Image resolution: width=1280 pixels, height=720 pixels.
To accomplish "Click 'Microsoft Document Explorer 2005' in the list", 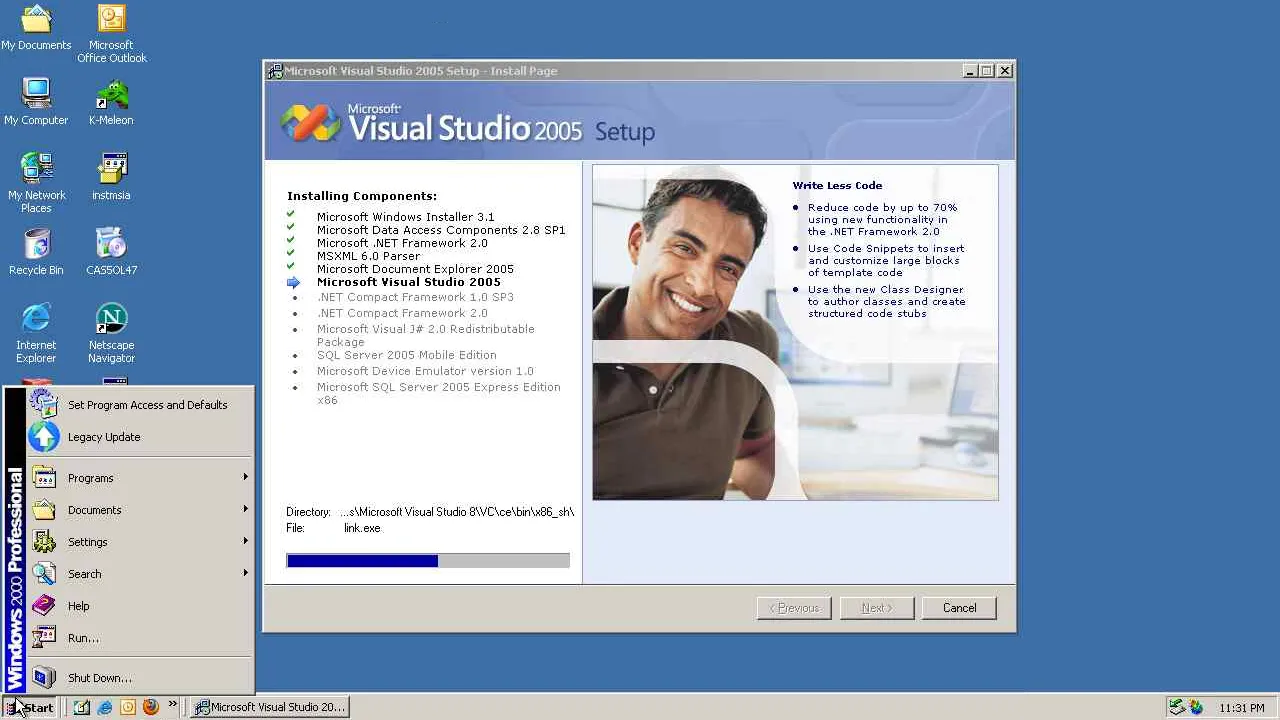I will click(415, 269).
